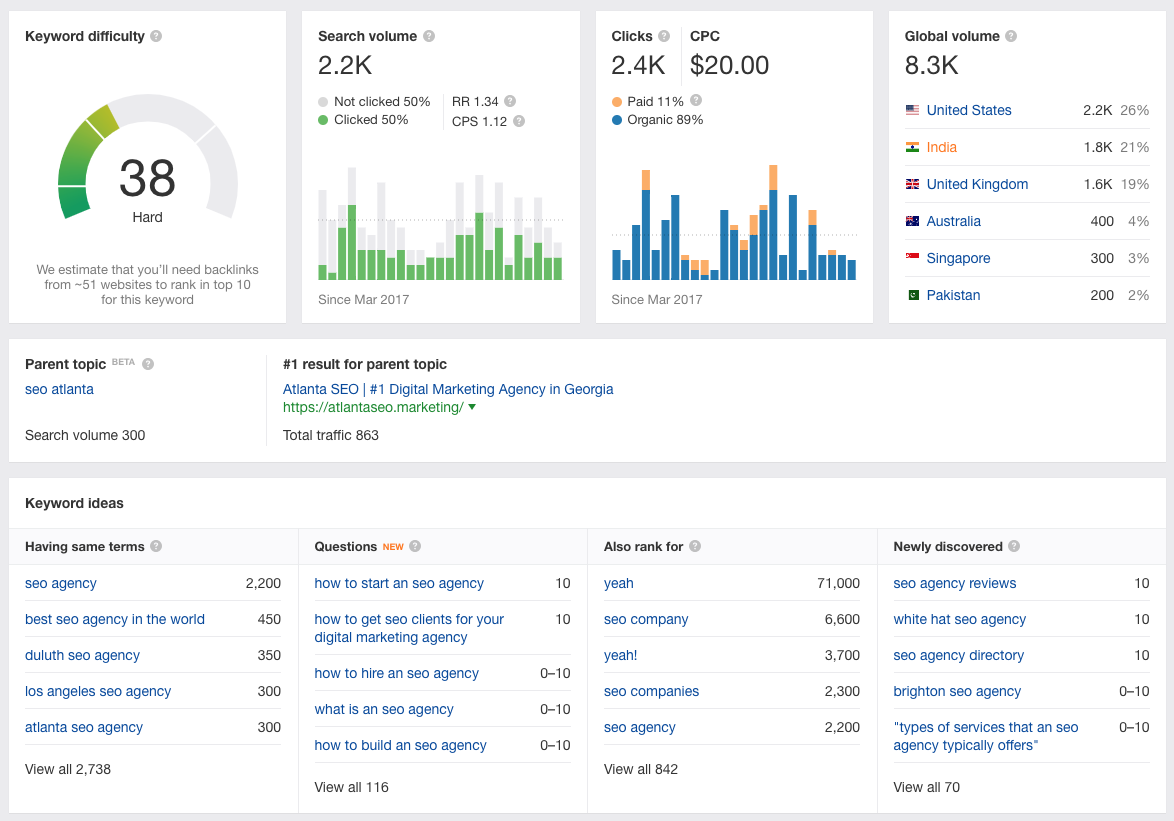Click help icon beside Search volume
This screenshot has height=821, width=1174.
point(429,36)
